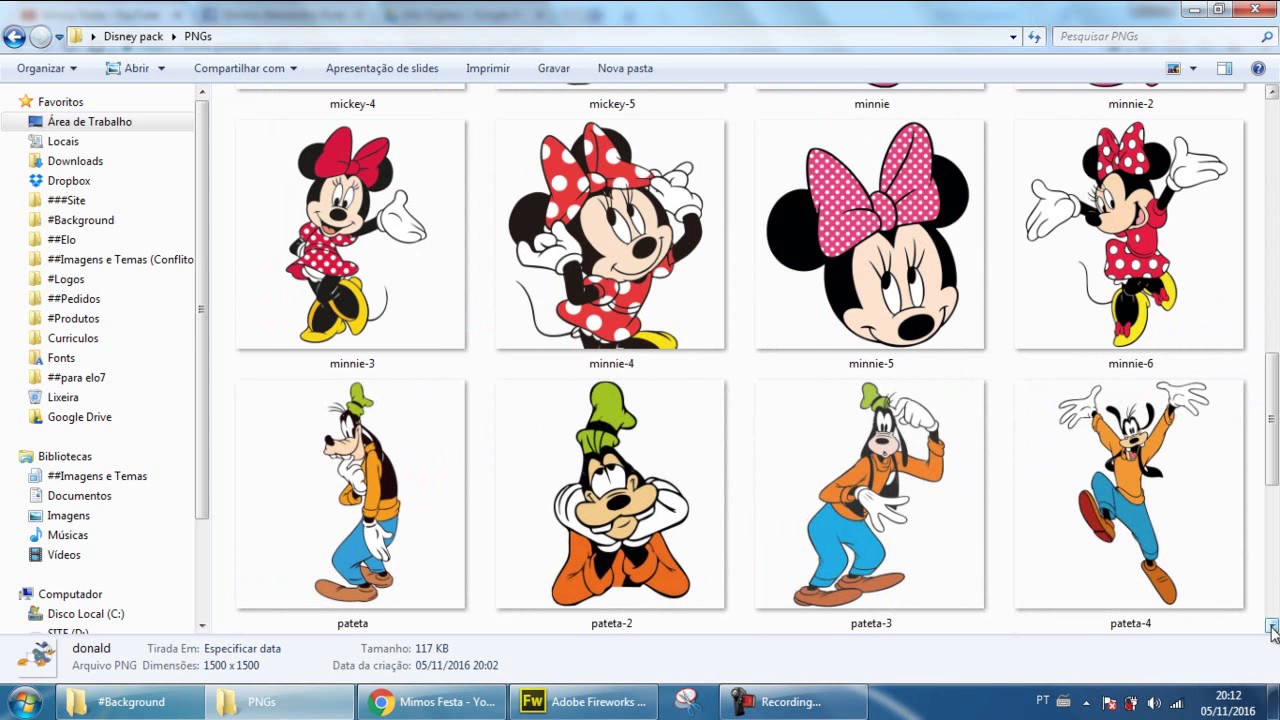
Task: Create a Nova pasta
Action: (625, 68)
